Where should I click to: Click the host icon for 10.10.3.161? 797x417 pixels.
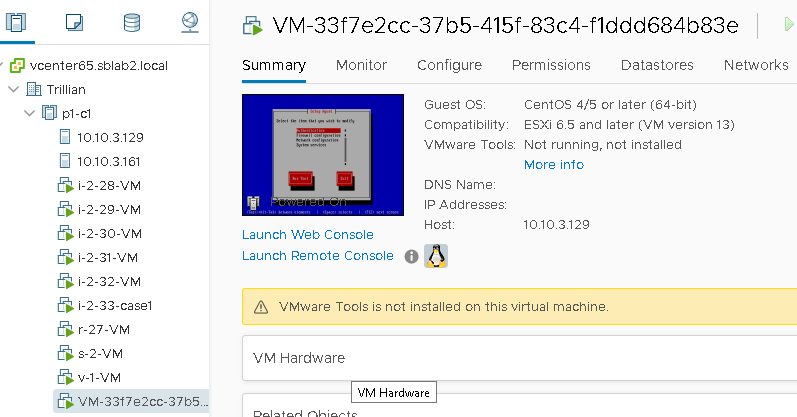pos(65,161)
